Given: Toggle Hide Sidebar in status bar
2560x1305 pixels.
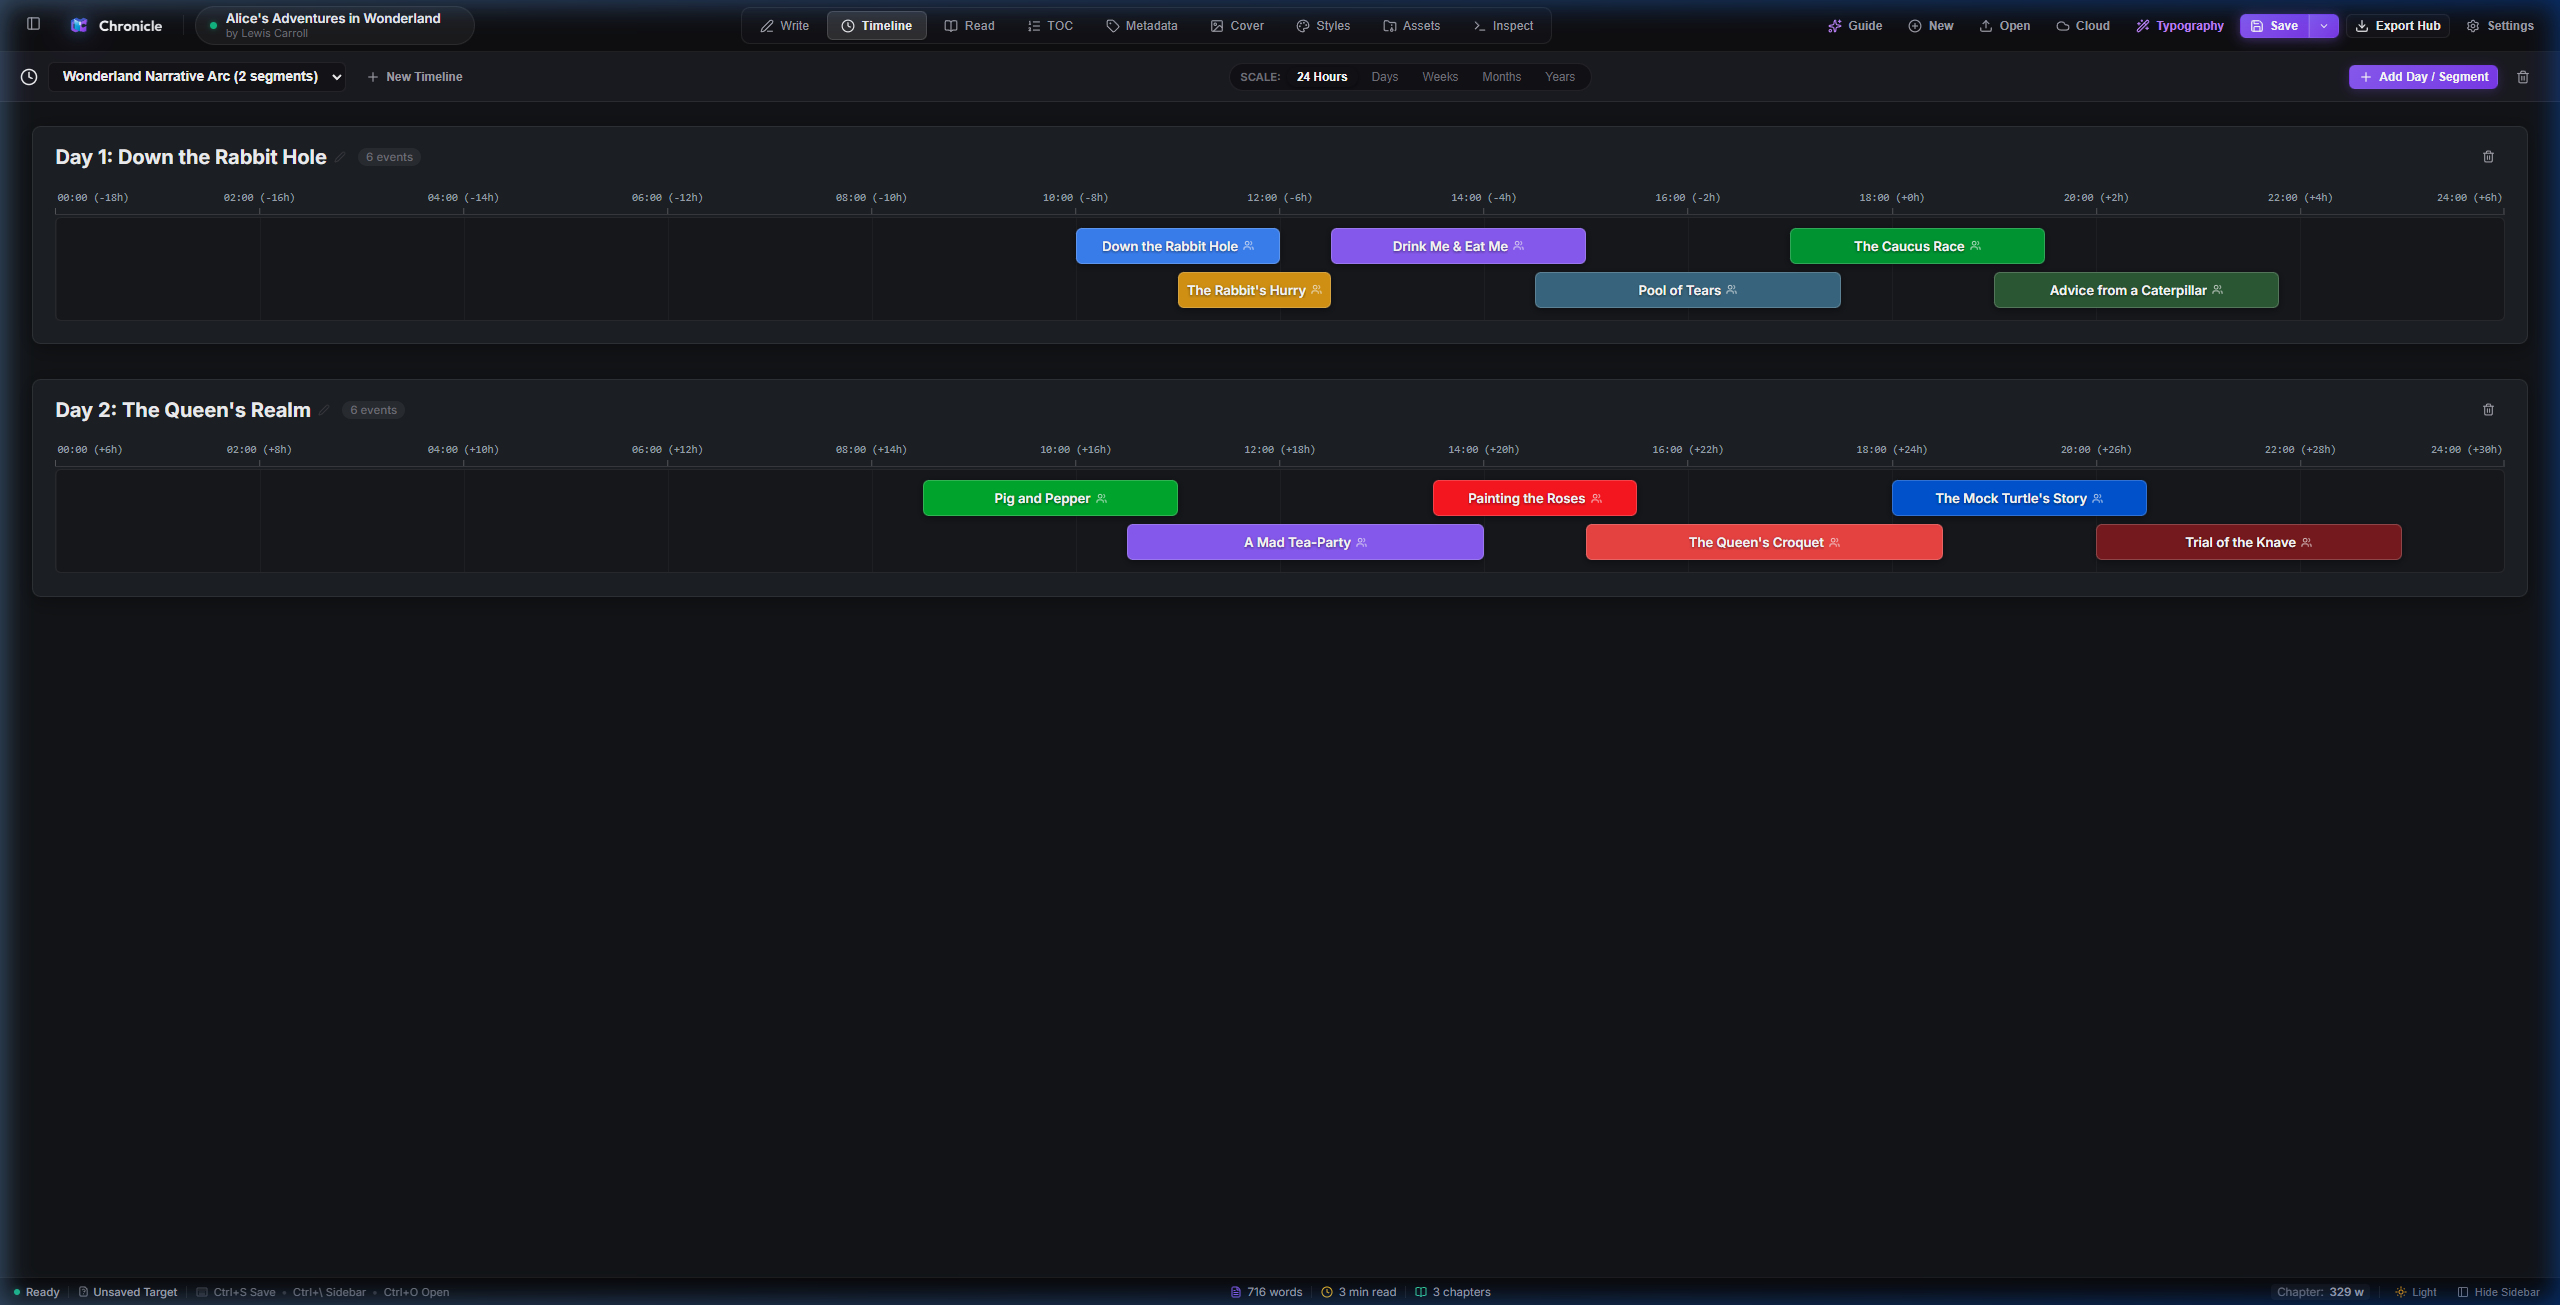Looking at the screenshot, I should tap(2498, 1292).
